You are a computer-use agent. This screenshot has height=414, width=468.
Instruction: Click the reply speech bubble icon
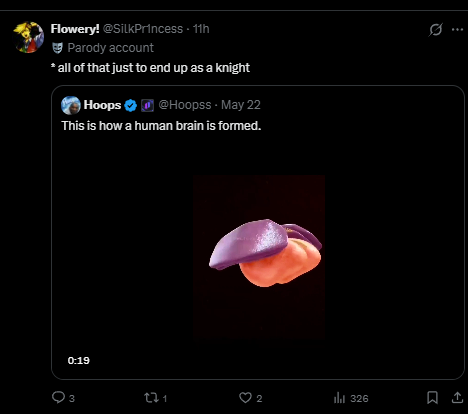point(58,397)
